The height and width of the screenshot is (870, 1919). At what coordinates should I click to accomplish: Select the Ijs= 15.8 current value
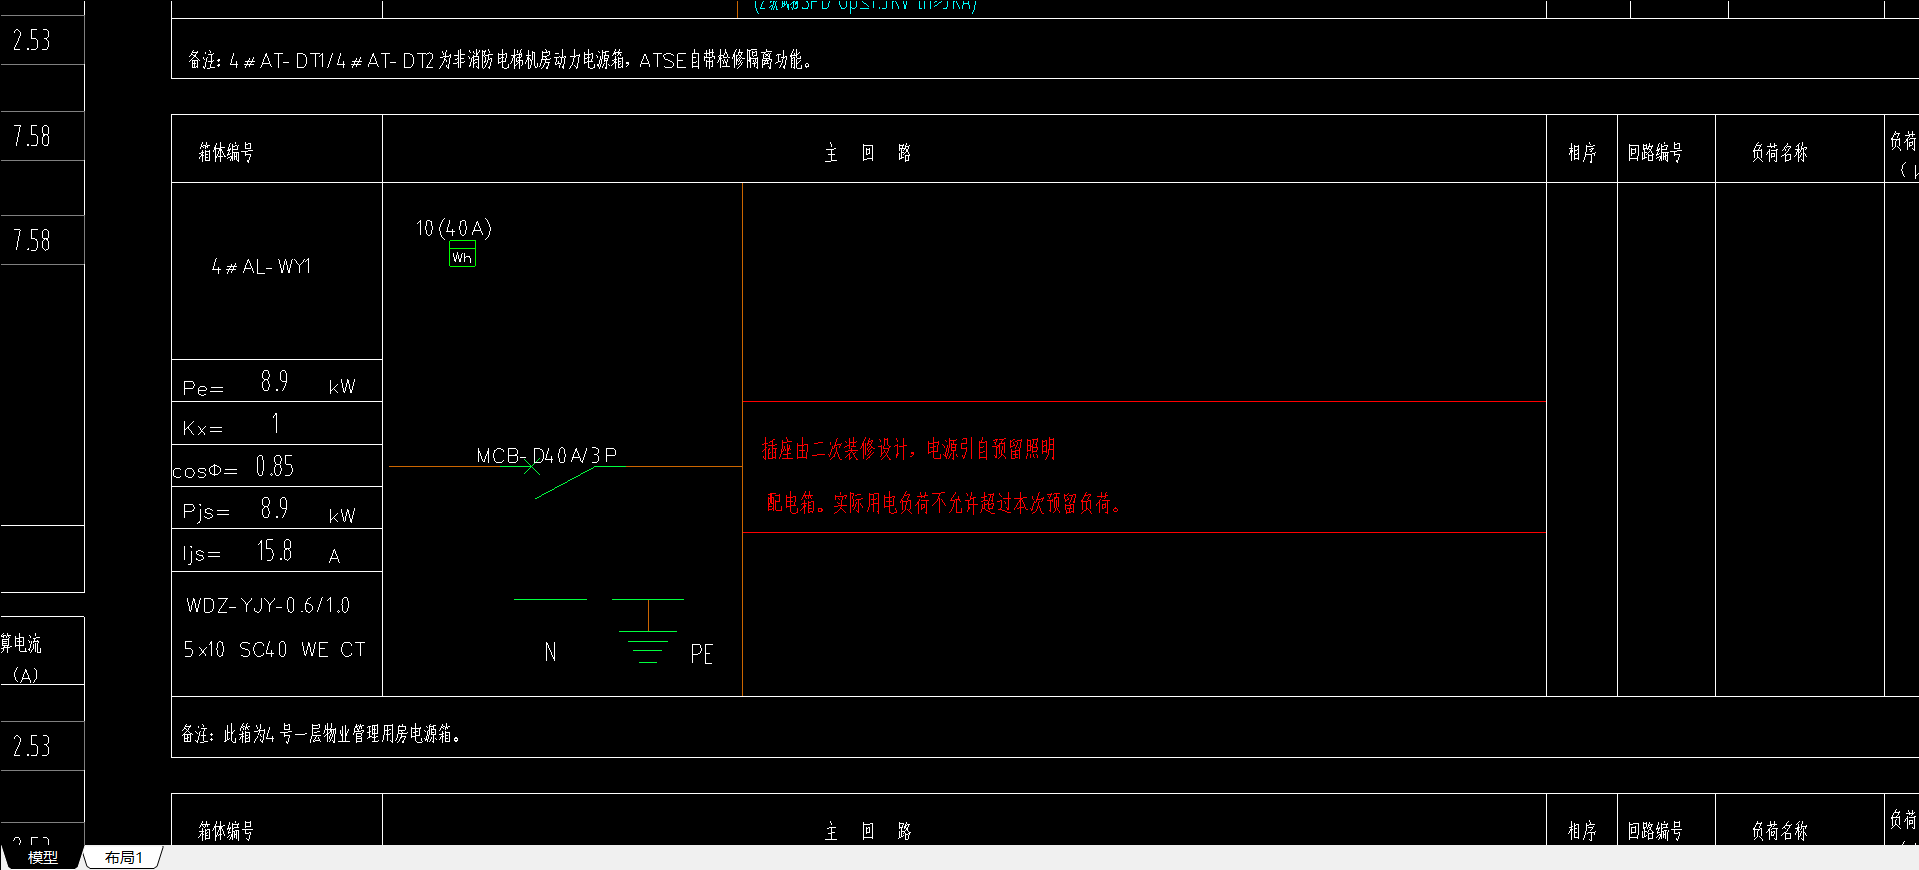275,551
